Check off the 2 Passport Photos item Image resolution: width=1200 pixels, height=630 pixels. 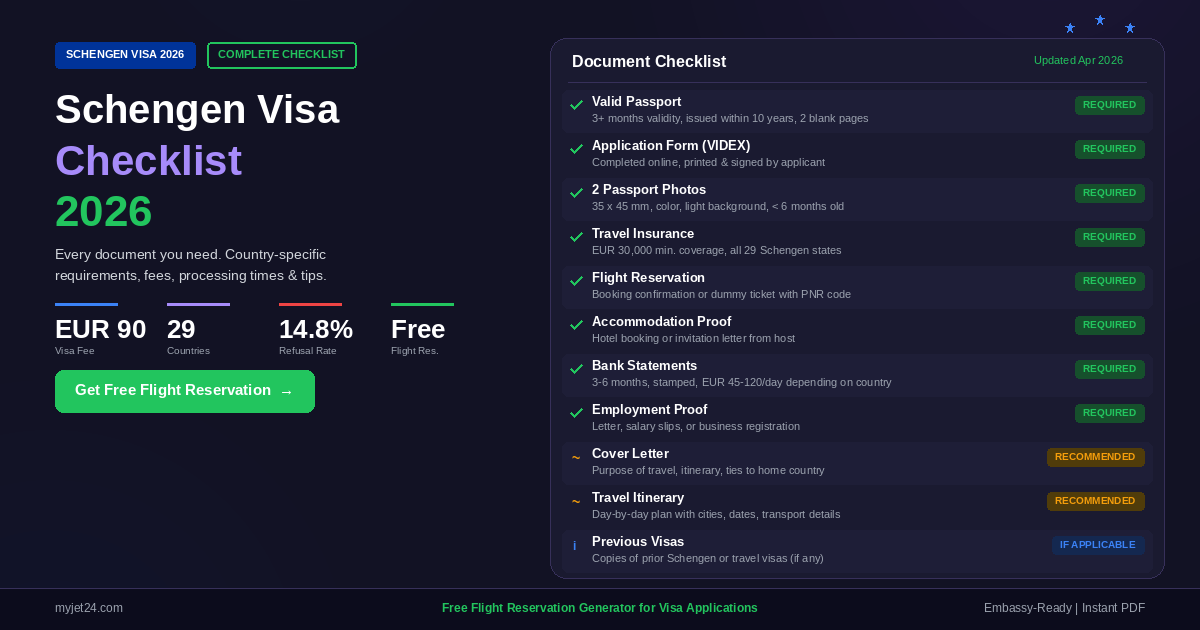click(x=577, y=193)
